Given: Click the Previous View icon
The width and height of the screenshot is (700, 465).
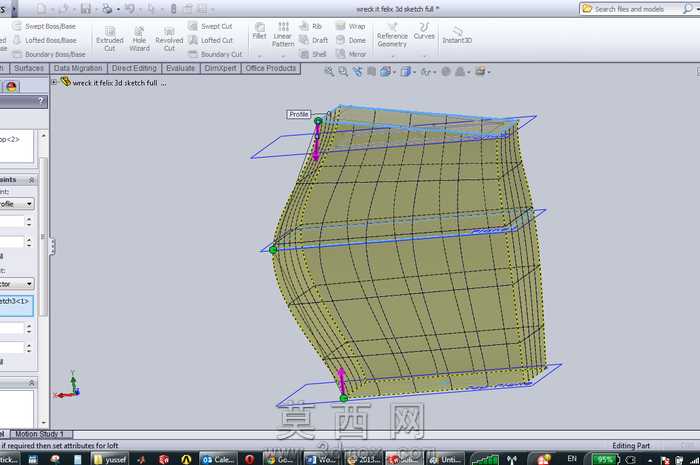Looking at the screenshot, I should [x=357, y=71].
